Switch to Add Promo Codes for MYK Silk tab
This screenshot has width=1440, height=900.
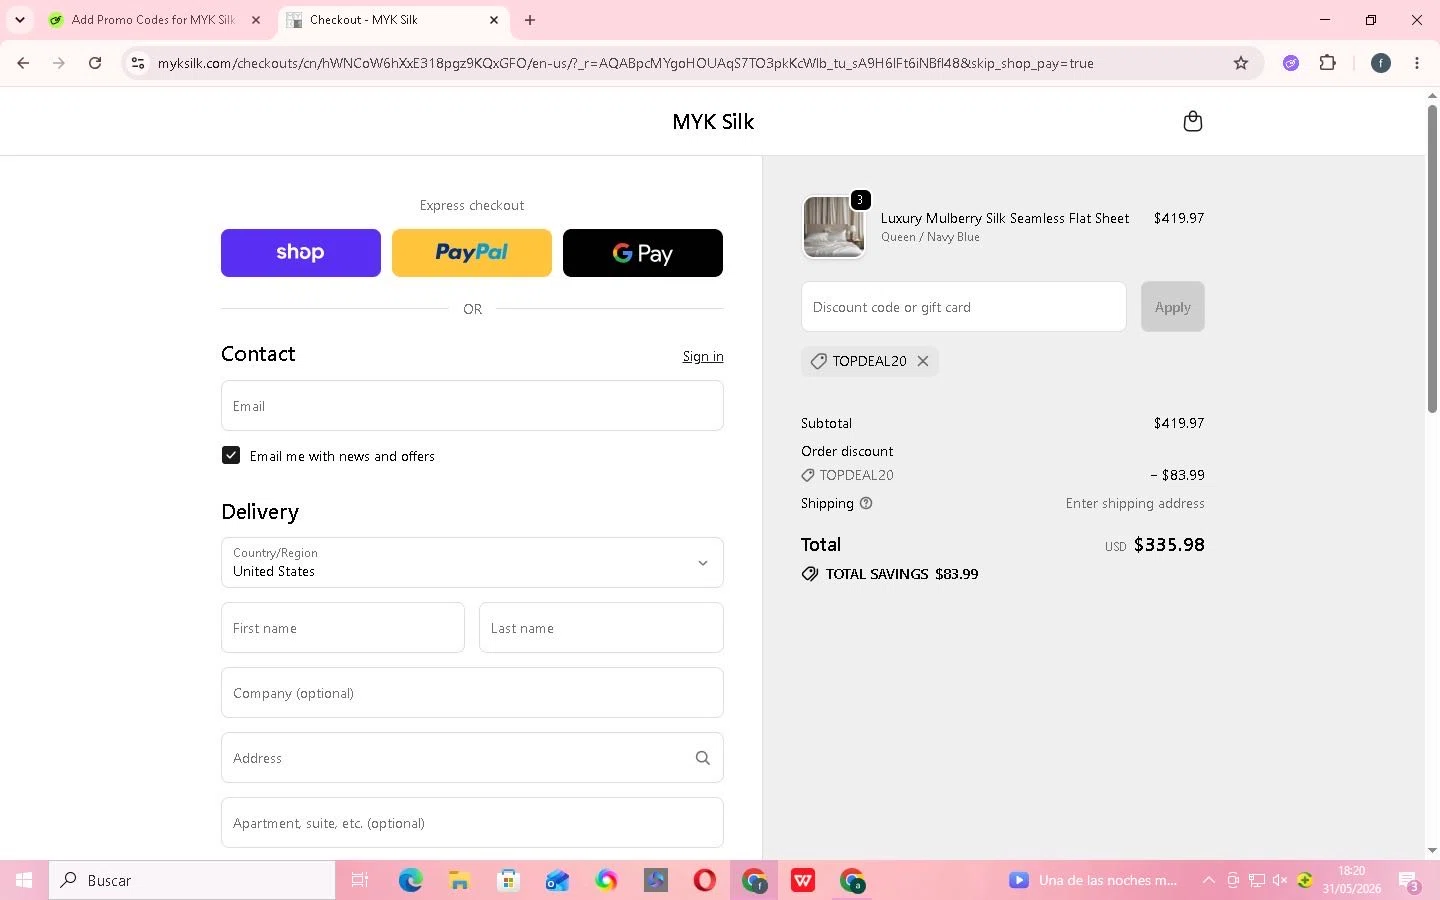(x=153, y=20)
